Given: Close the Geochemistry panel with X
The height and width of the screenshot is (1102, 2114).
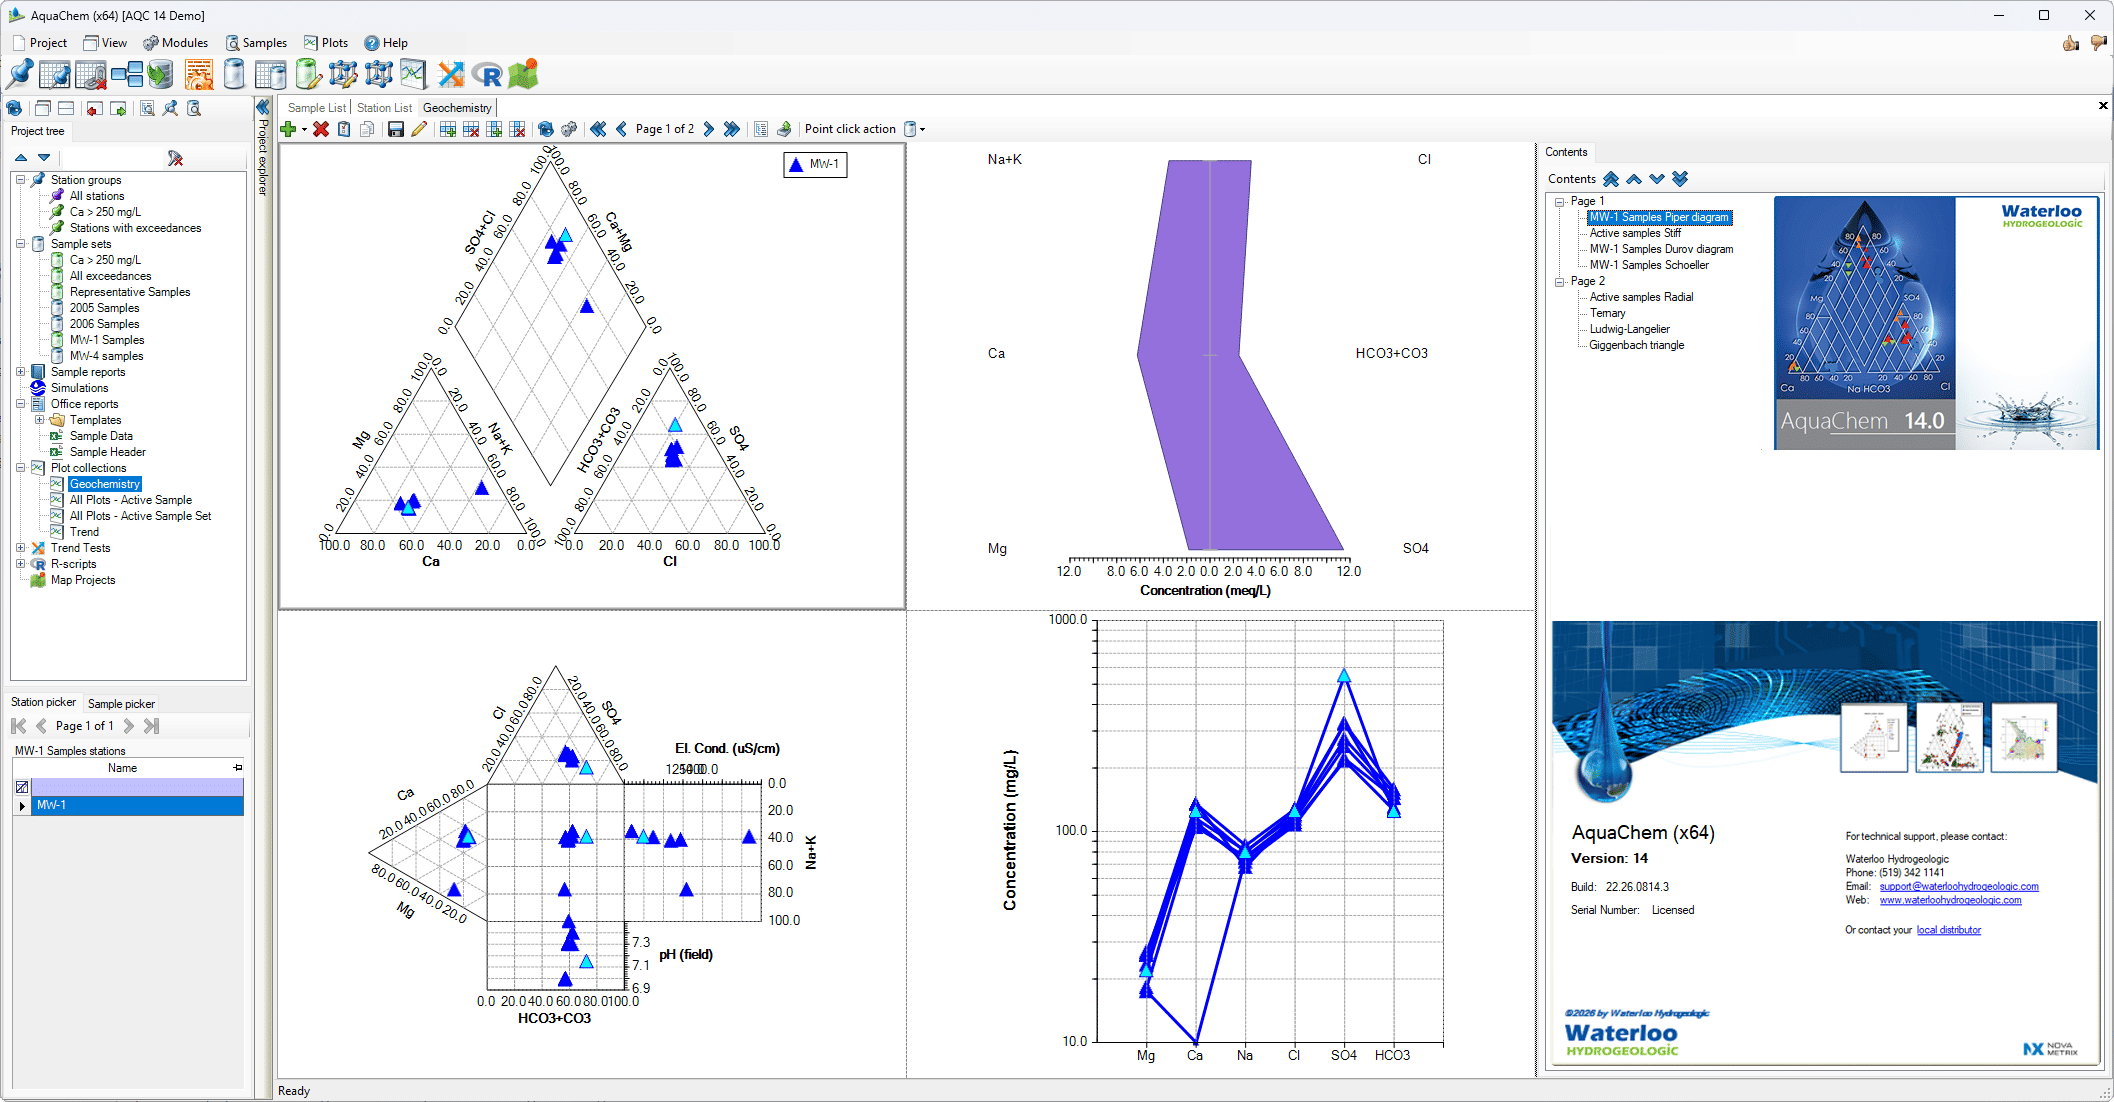Looking at the screenshot, I should [x=2103, y=106].
